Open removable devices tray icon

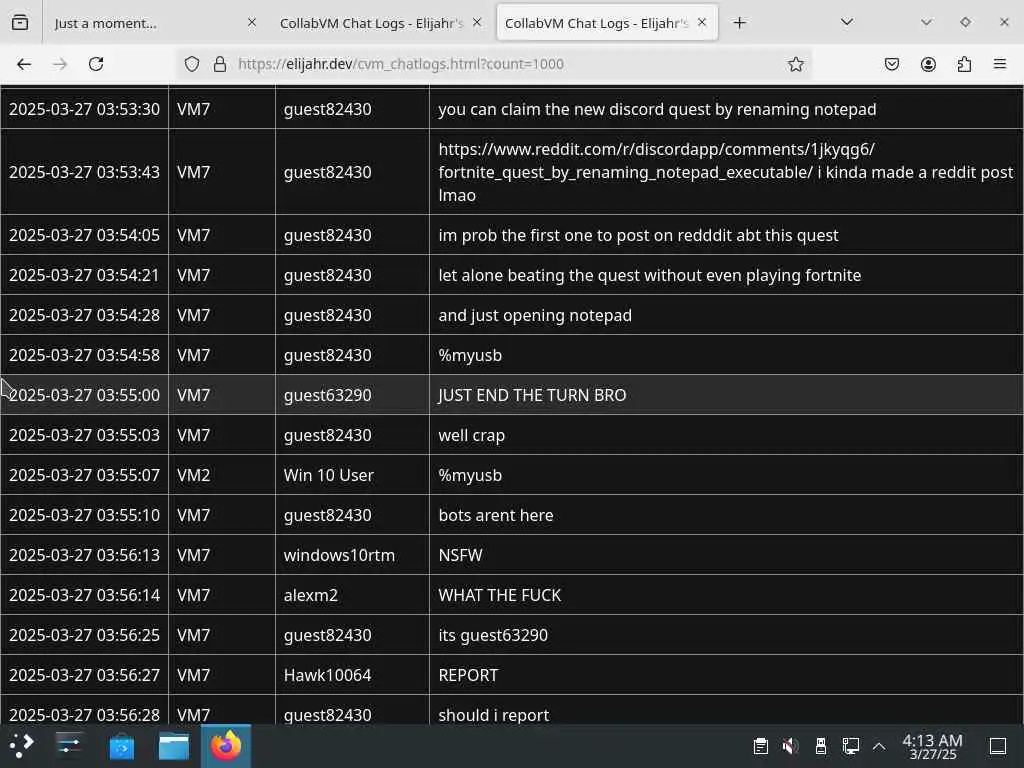(x=821, y=746)
